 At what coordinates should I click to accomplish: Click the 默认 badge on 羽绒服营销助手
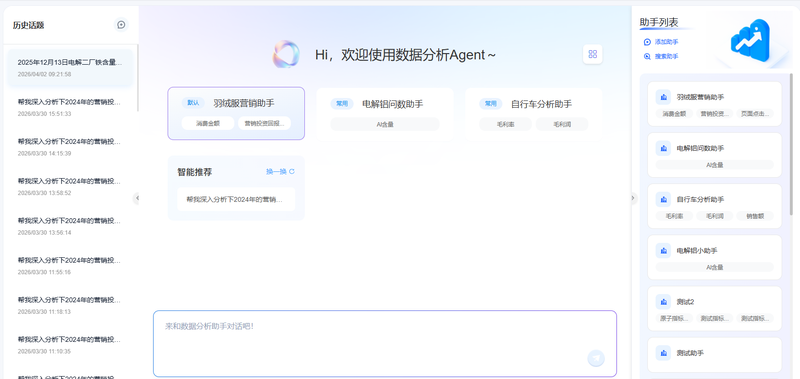193,103
